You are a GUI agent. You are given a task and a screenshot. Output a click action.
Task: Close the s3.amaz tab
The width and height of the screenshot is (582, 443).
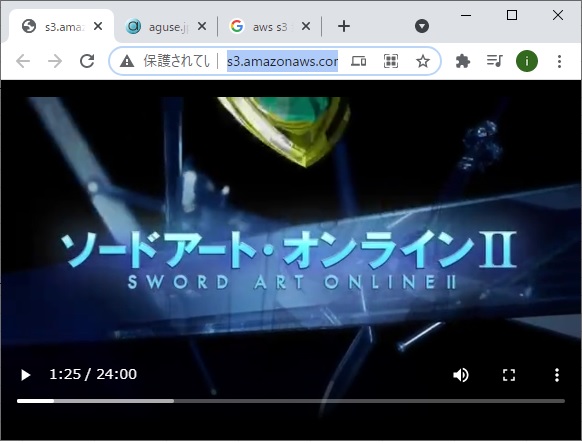pos(98,26)
